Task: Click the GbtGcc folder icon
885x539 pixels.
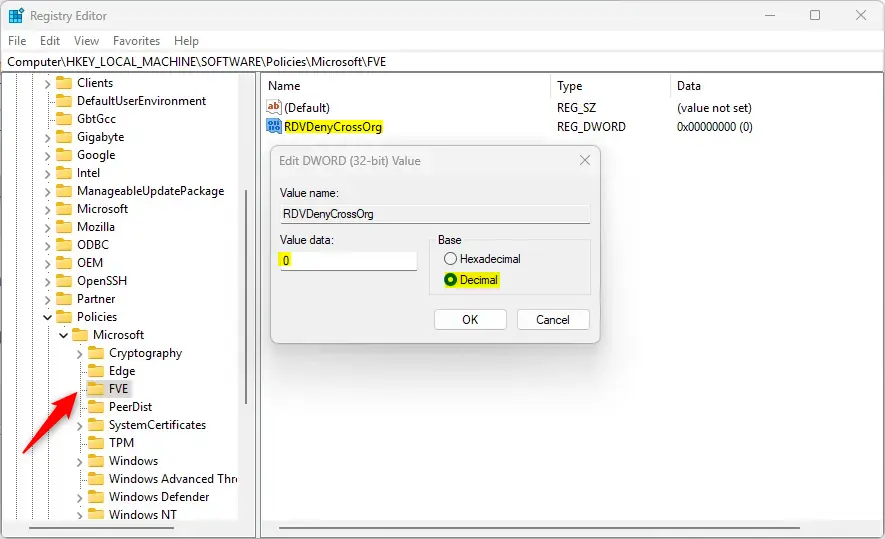Action: point(64,119)
